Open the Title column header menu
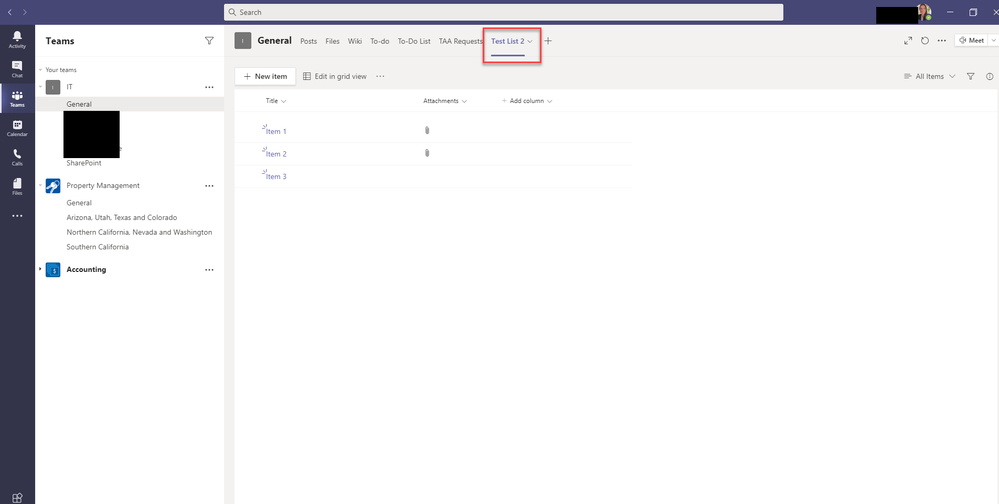The height and width of the screenshot is (504, 999). 276,101
